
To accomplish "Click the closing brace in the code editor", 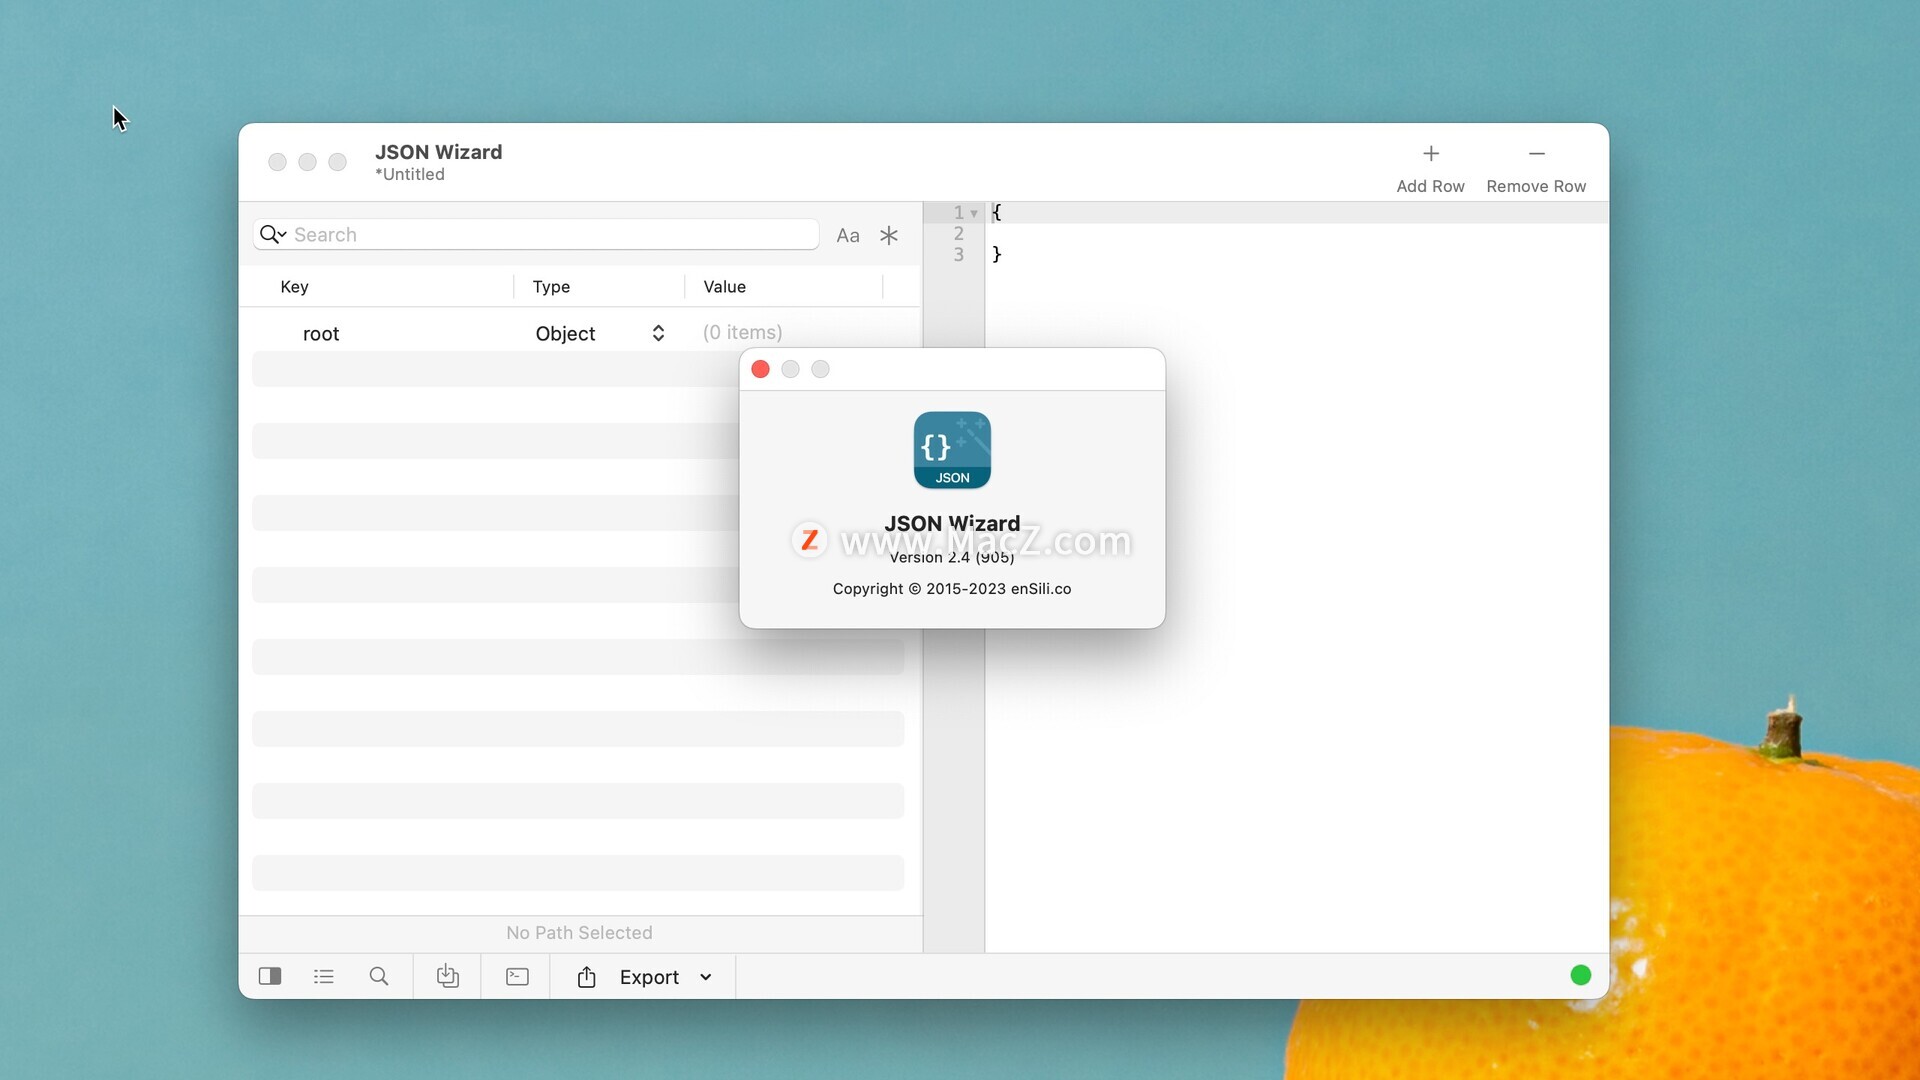I will 996,254.
